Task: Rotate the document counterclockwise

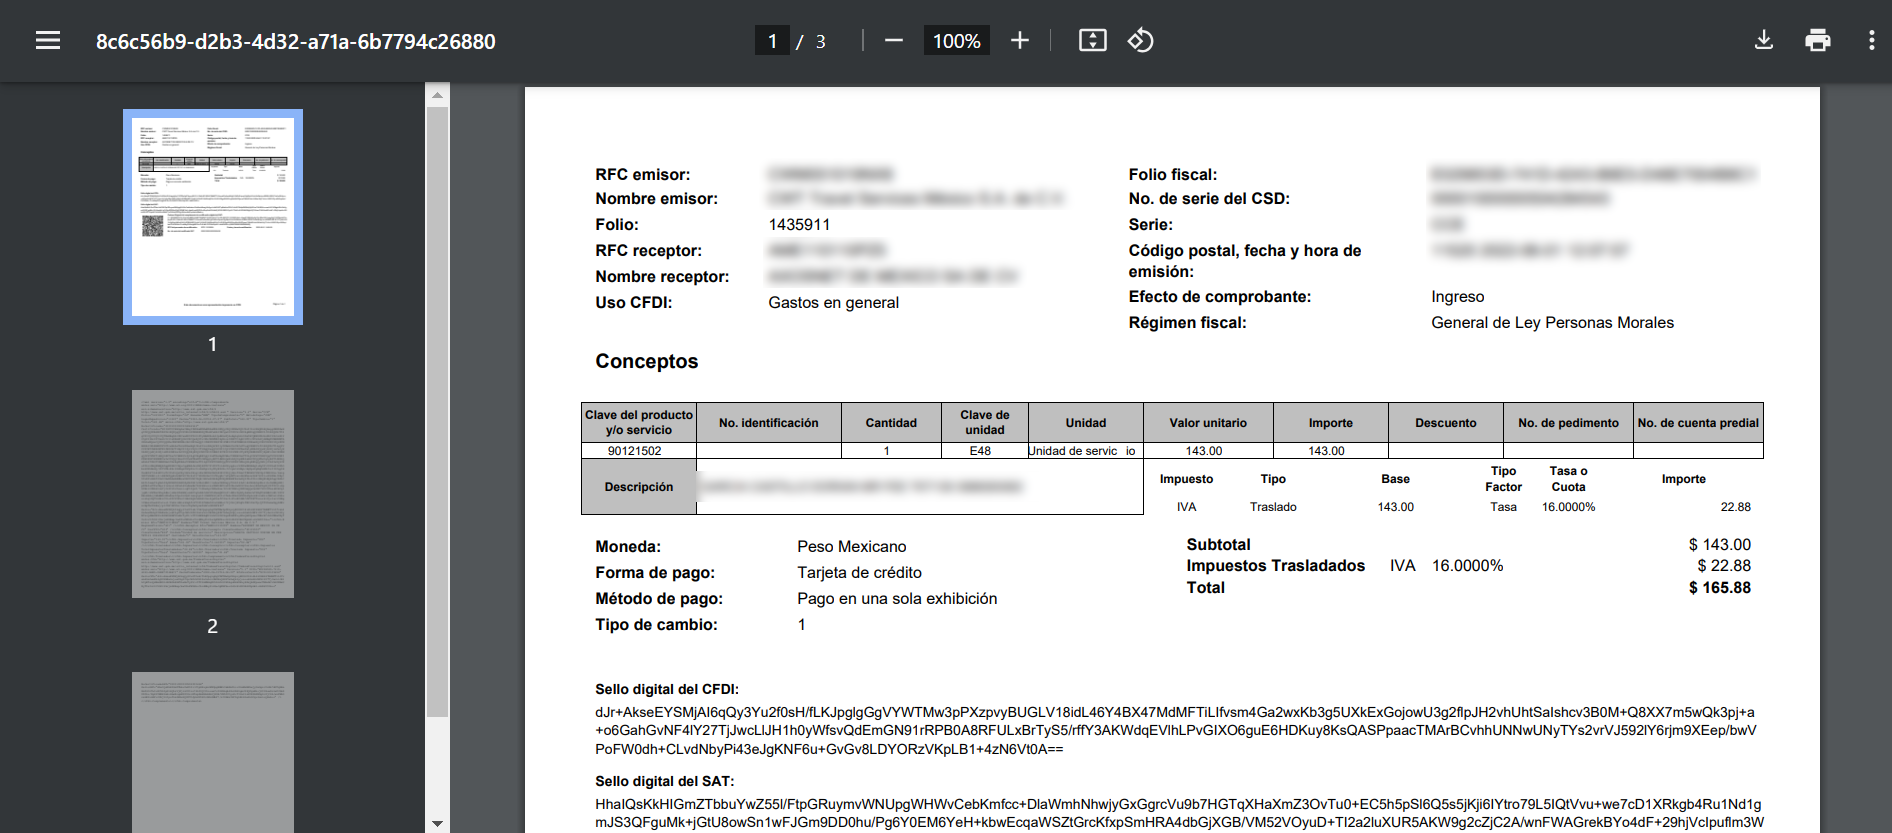Action: (x=1141, y=41)
